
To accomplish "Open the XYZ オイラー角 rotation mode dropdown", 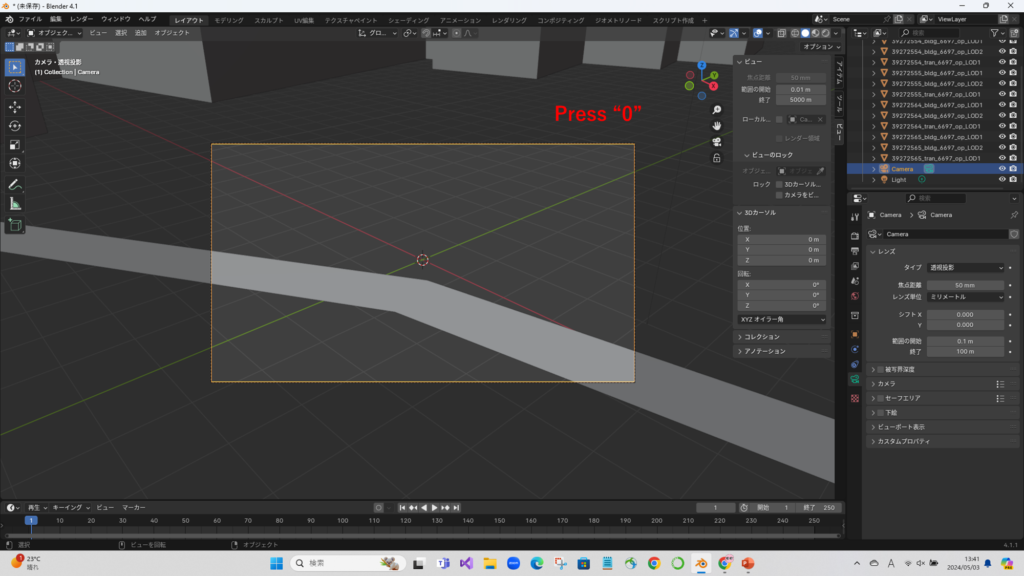I will point(782,319).
